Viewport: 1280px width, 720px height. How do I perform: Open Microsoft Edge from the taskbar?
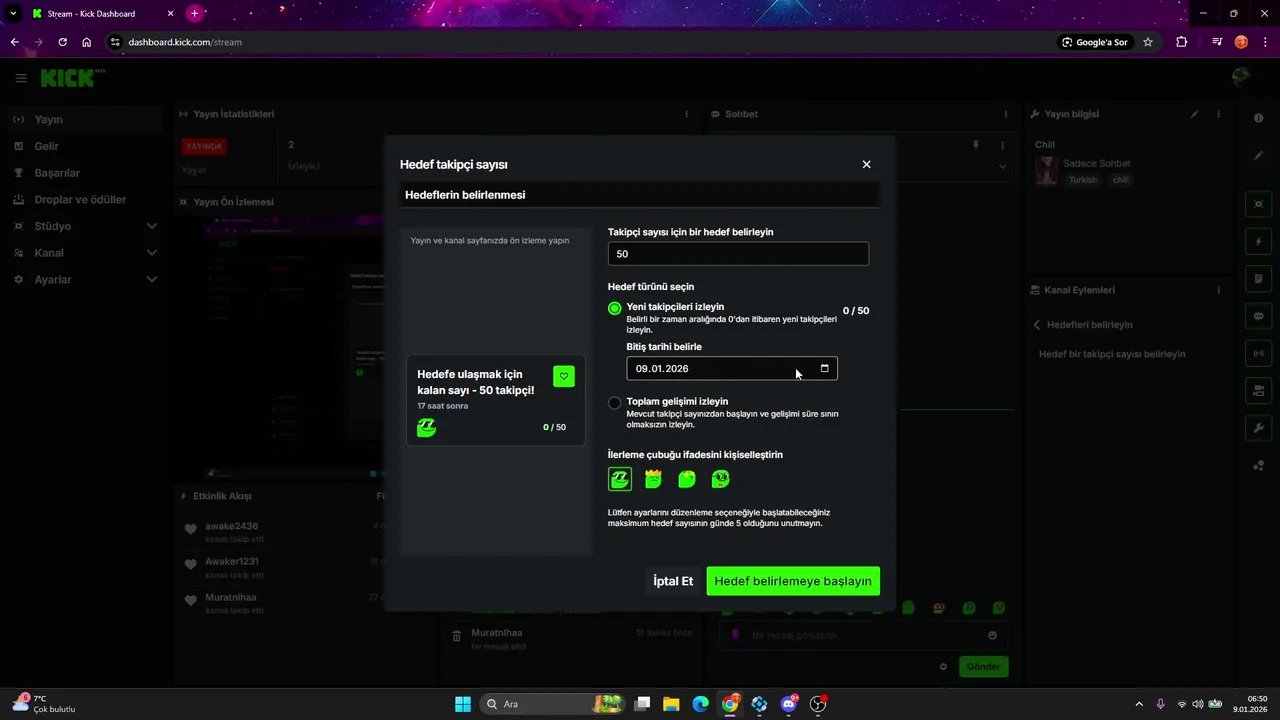pyautogui.click(x=700, y=704)
